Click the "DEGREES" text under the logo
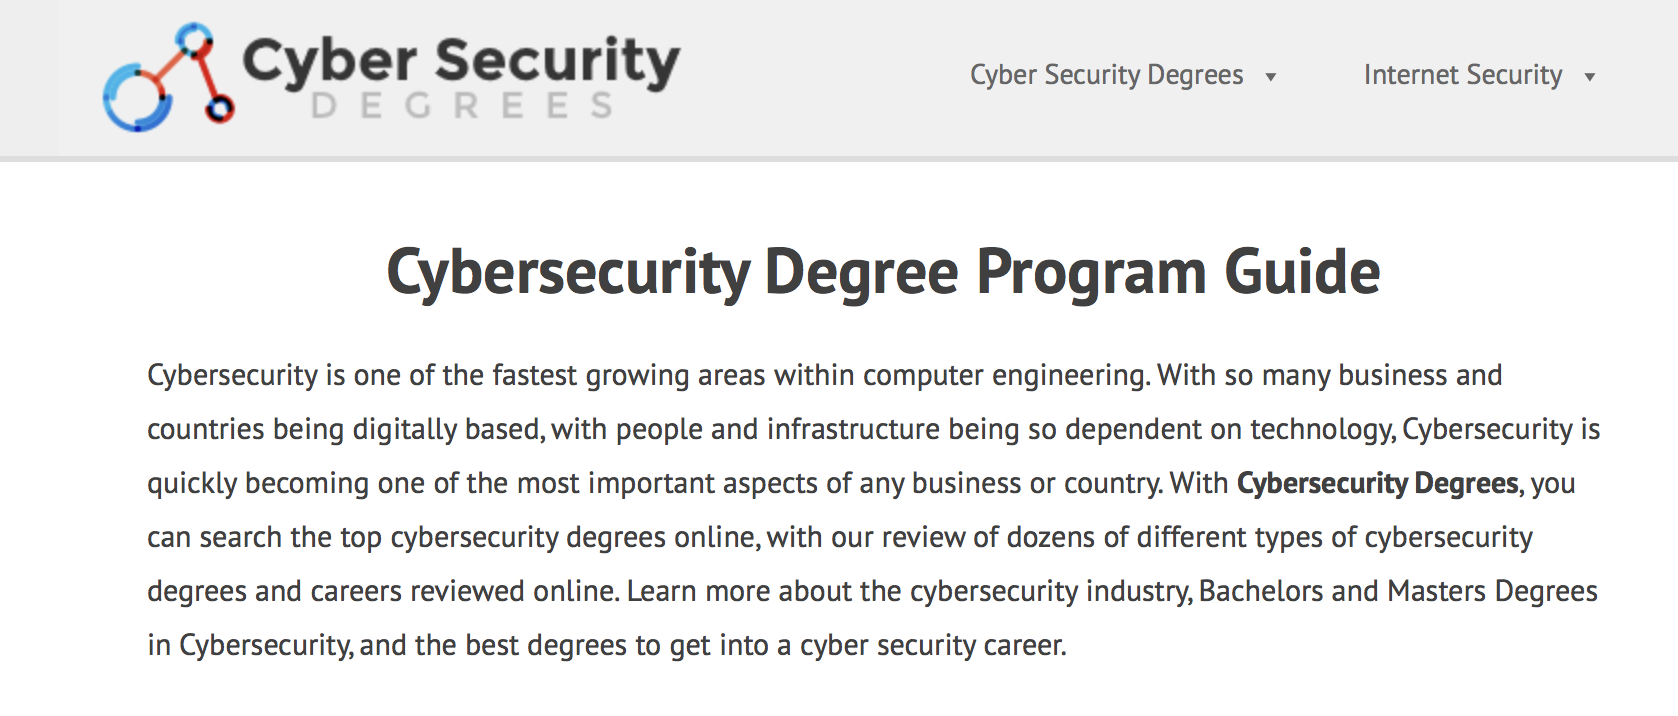 [462, 106]
